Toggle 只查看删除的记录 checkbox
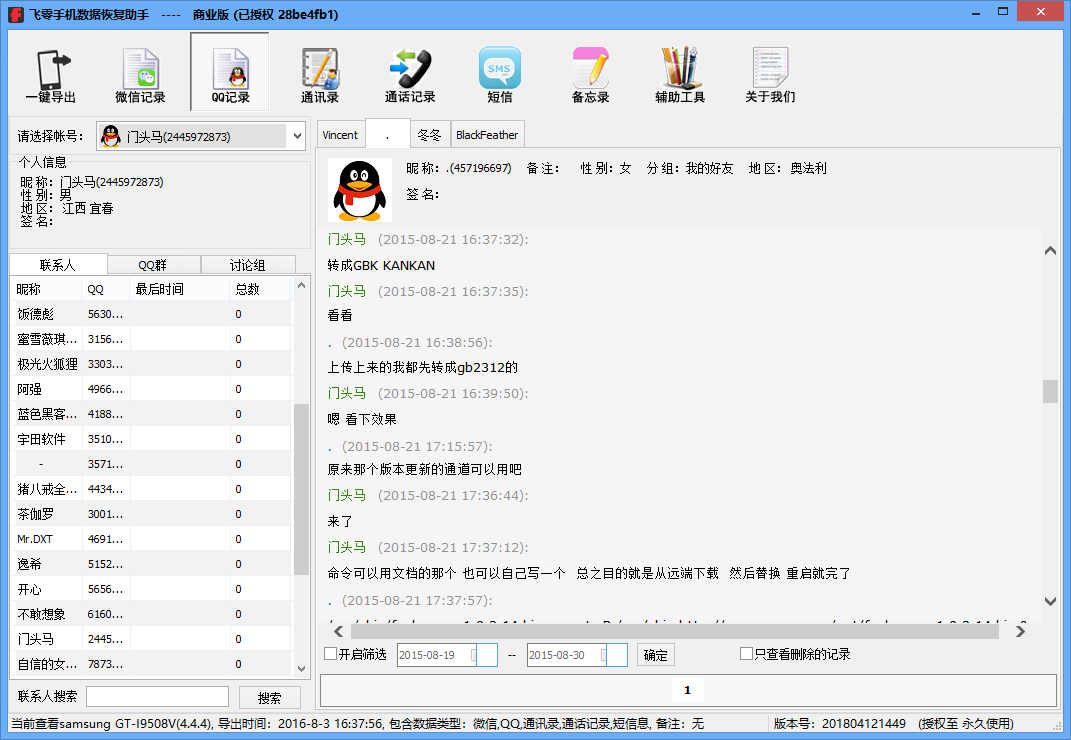 pos(746,654)
